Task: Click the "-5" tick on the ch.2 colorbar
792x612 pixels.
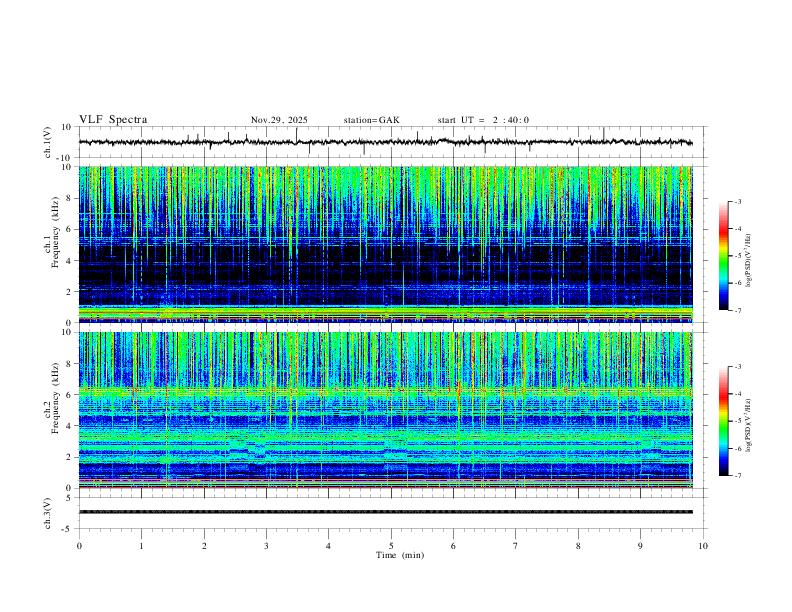Action: pyautogui.click(x=738, y=421)
